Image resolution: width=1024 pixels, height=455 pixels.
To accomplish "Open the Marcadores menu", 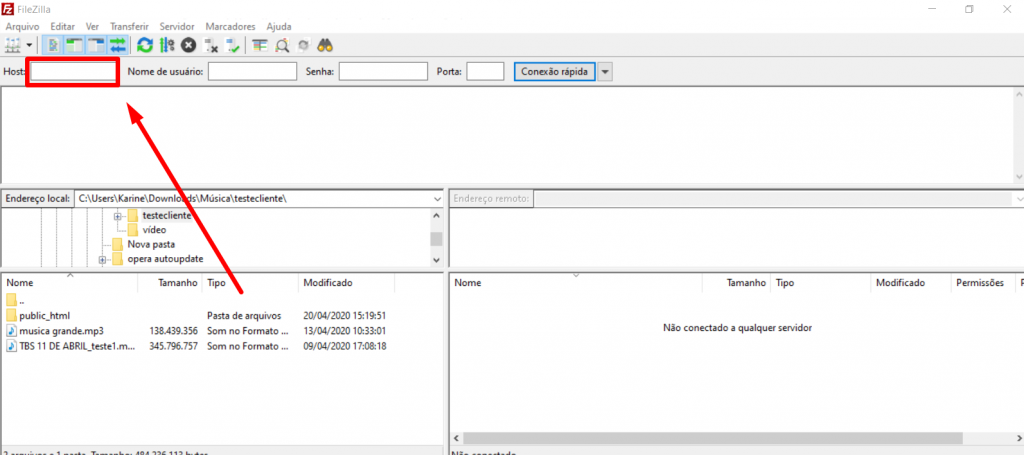I will pyautogui.click(x=231, y=27).
